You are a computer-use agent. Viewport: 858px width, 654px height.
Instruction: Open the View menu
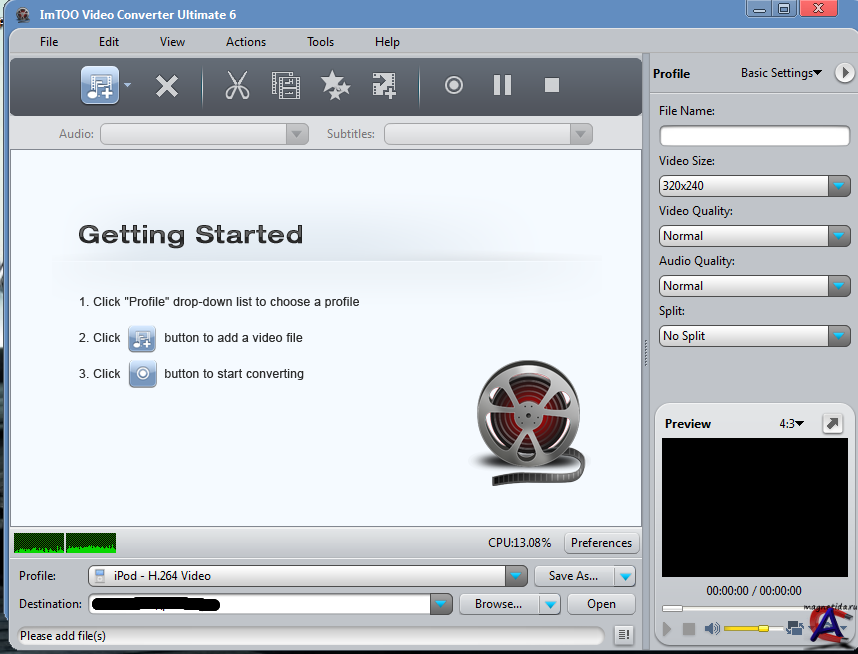172,42
